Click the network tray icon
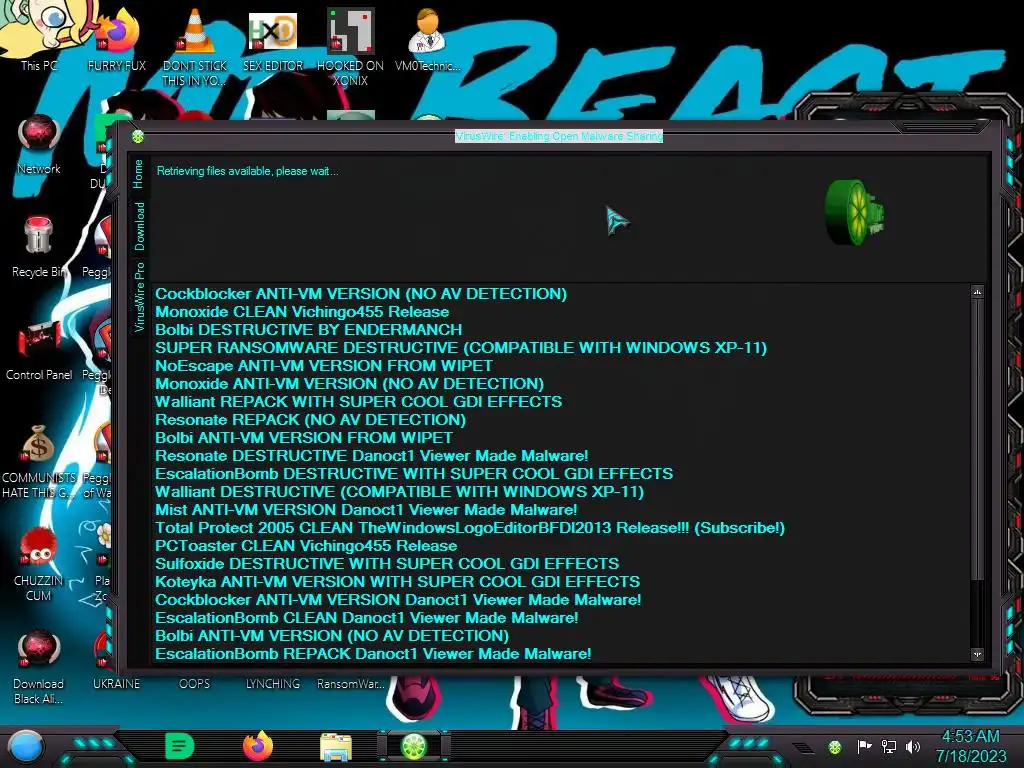The image size is (1024, 768). click(x=889, y=746)
